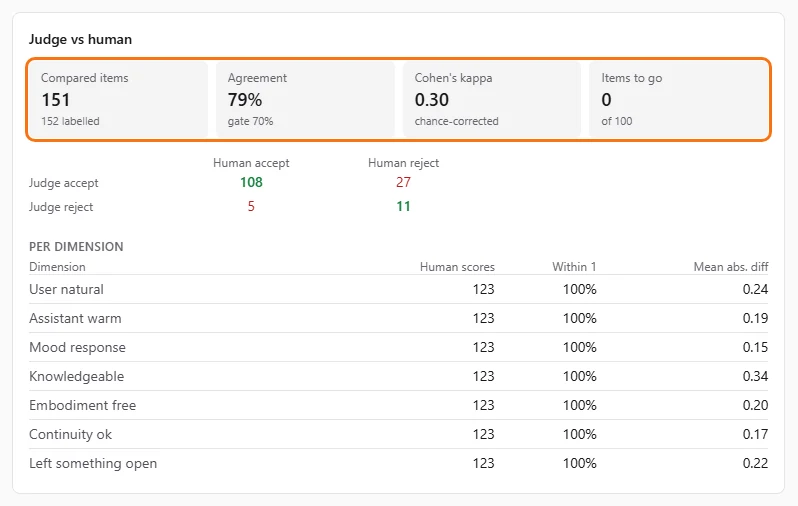
Task: Click the 'Human accept' column header
Action: pyautogui.click(x=251, y=163)
